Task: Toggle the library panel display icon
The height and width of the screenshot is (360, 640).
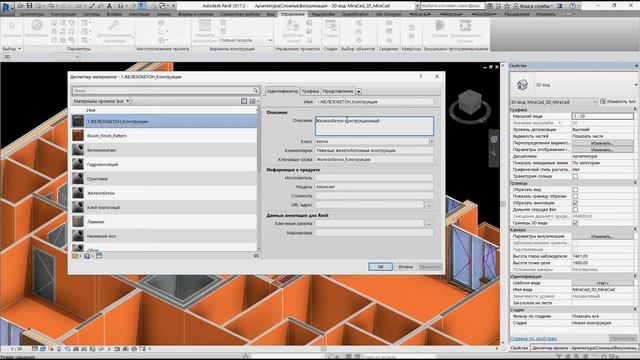Action: pyautogui.click(x=244, y=101)
